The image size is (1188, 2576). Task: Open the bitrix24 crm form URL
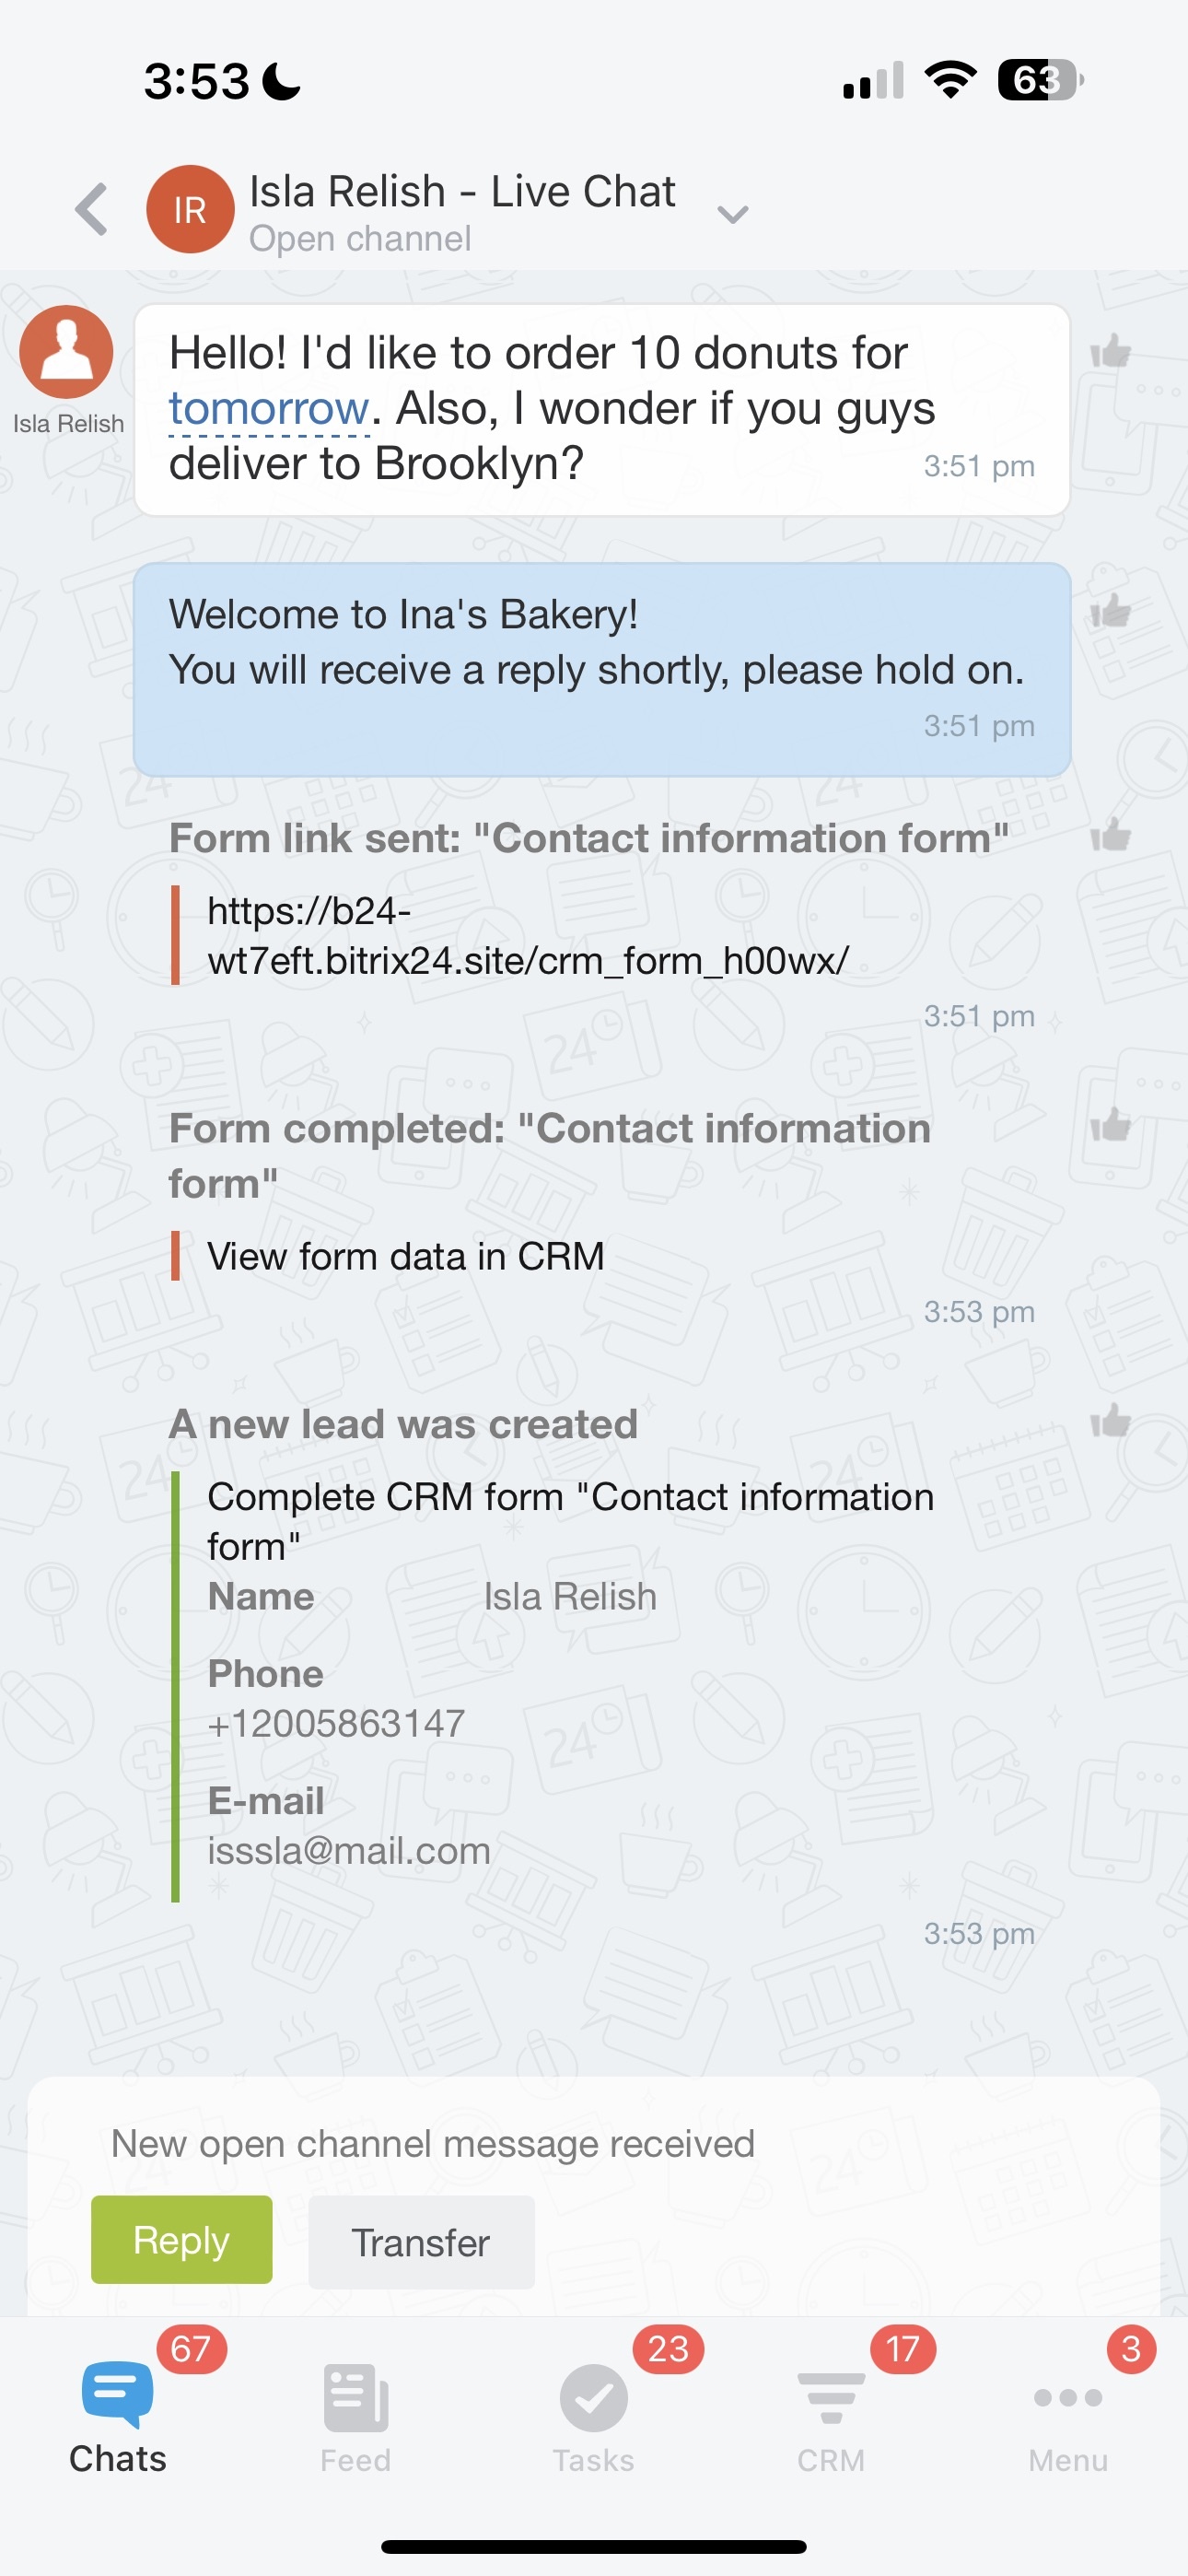528,936
